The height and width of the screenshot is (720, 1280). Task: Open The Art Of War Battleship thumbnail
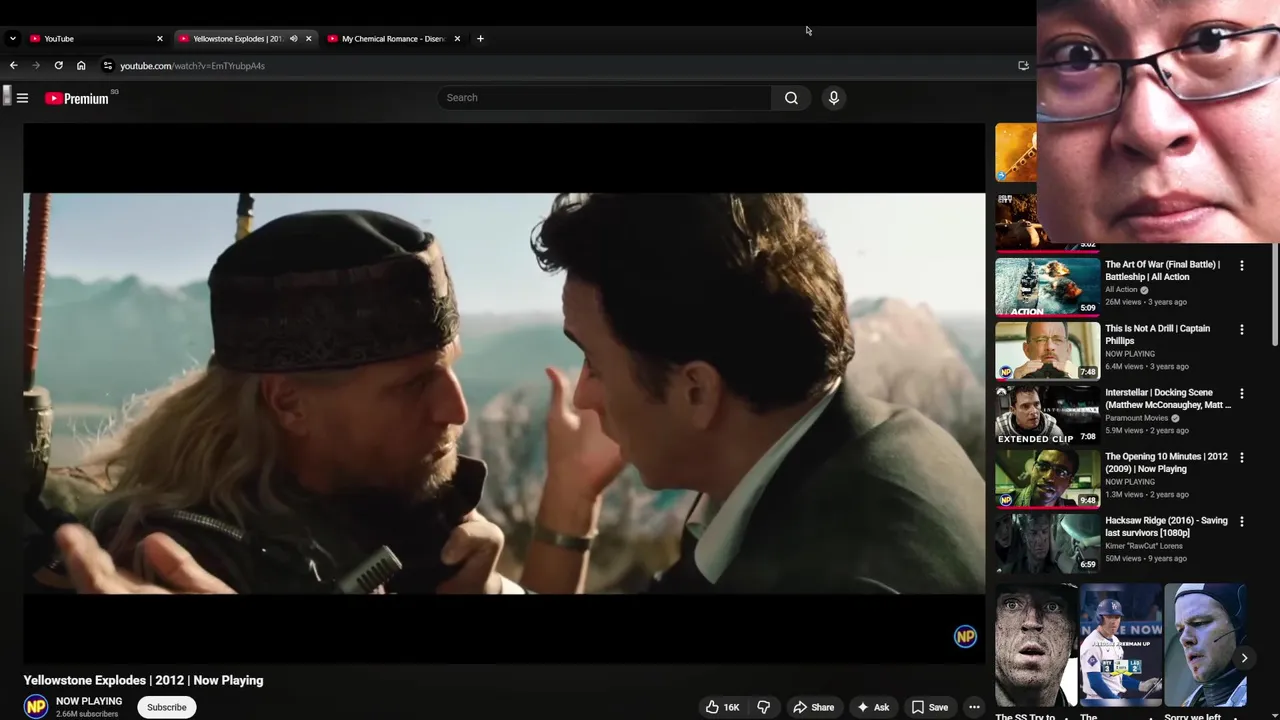pyautogui.click(x=1047, y=288)
